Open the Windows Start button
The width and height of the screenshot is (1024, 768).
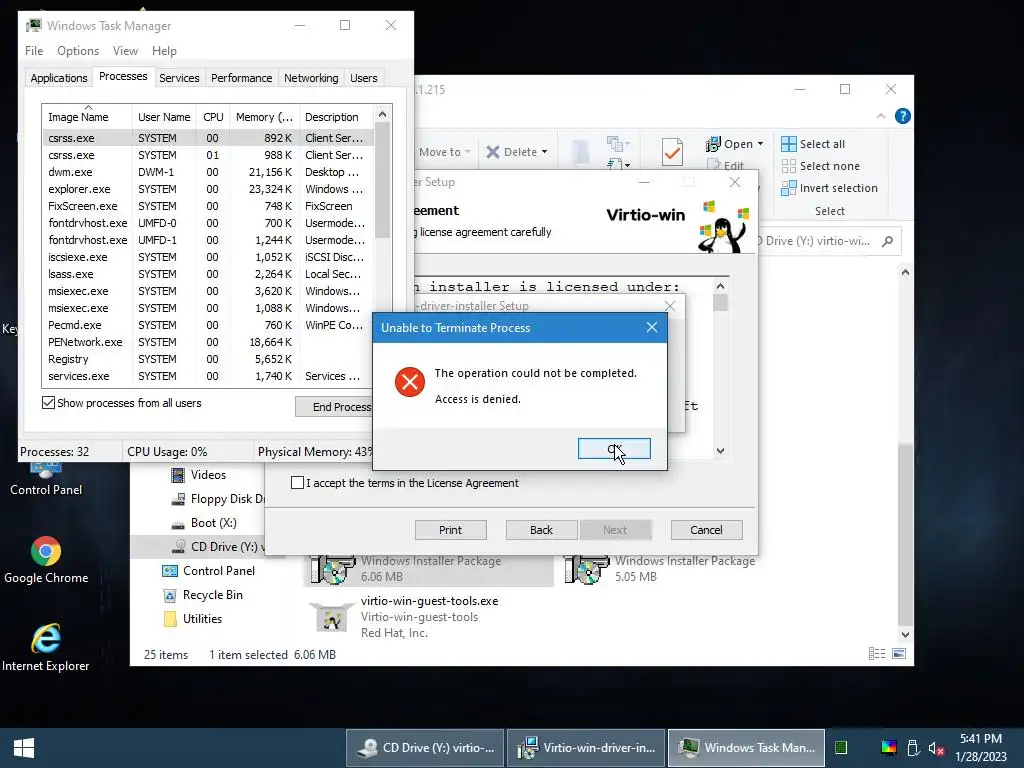24,748
